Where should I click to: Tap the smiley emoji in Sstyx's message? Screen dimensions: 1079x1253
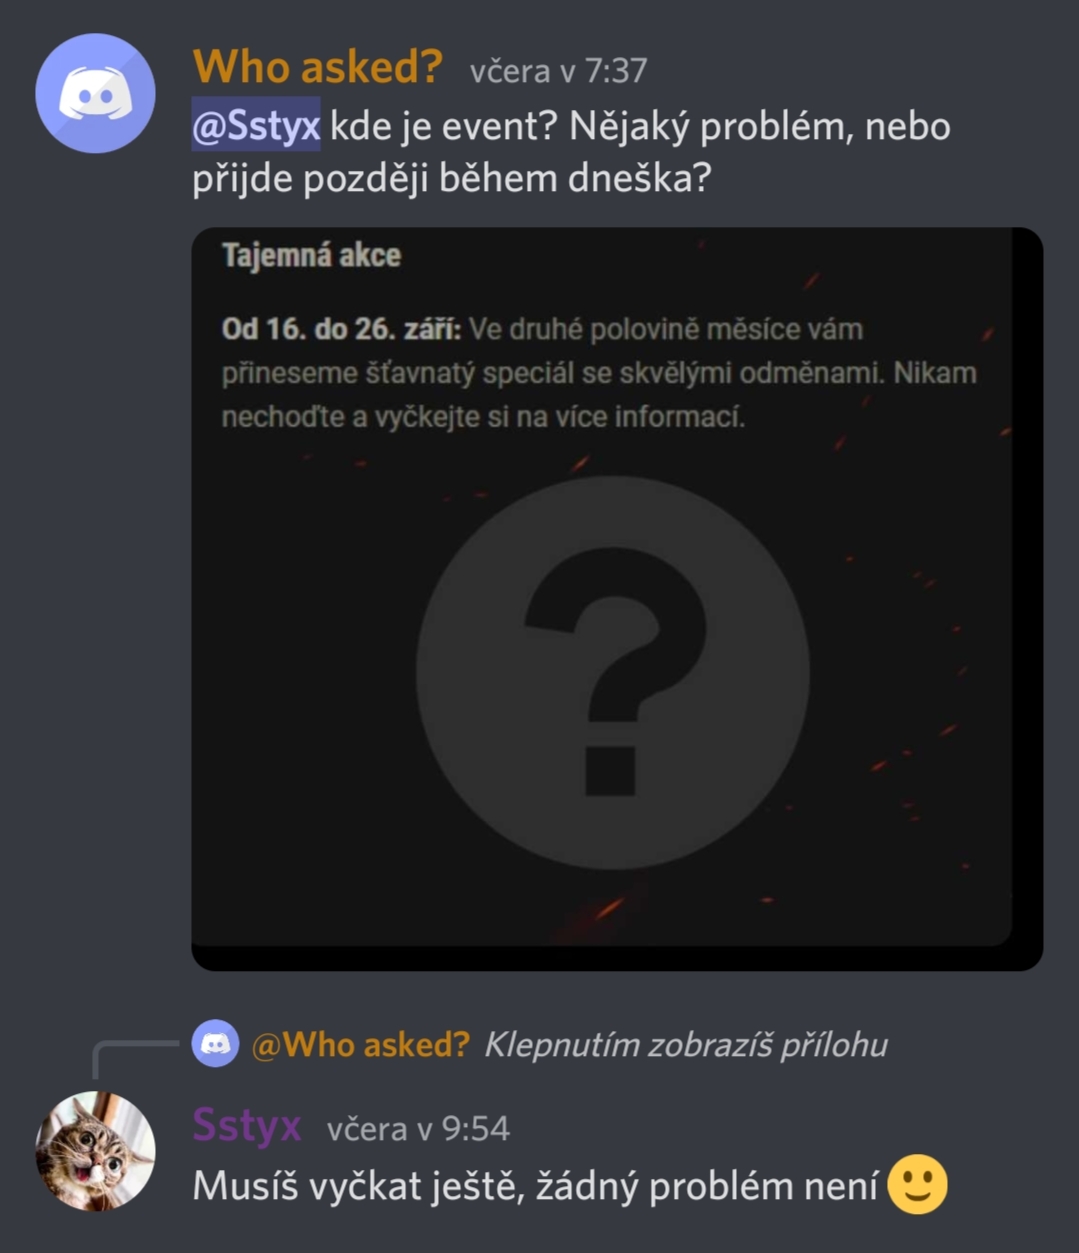coord(917,1184)
